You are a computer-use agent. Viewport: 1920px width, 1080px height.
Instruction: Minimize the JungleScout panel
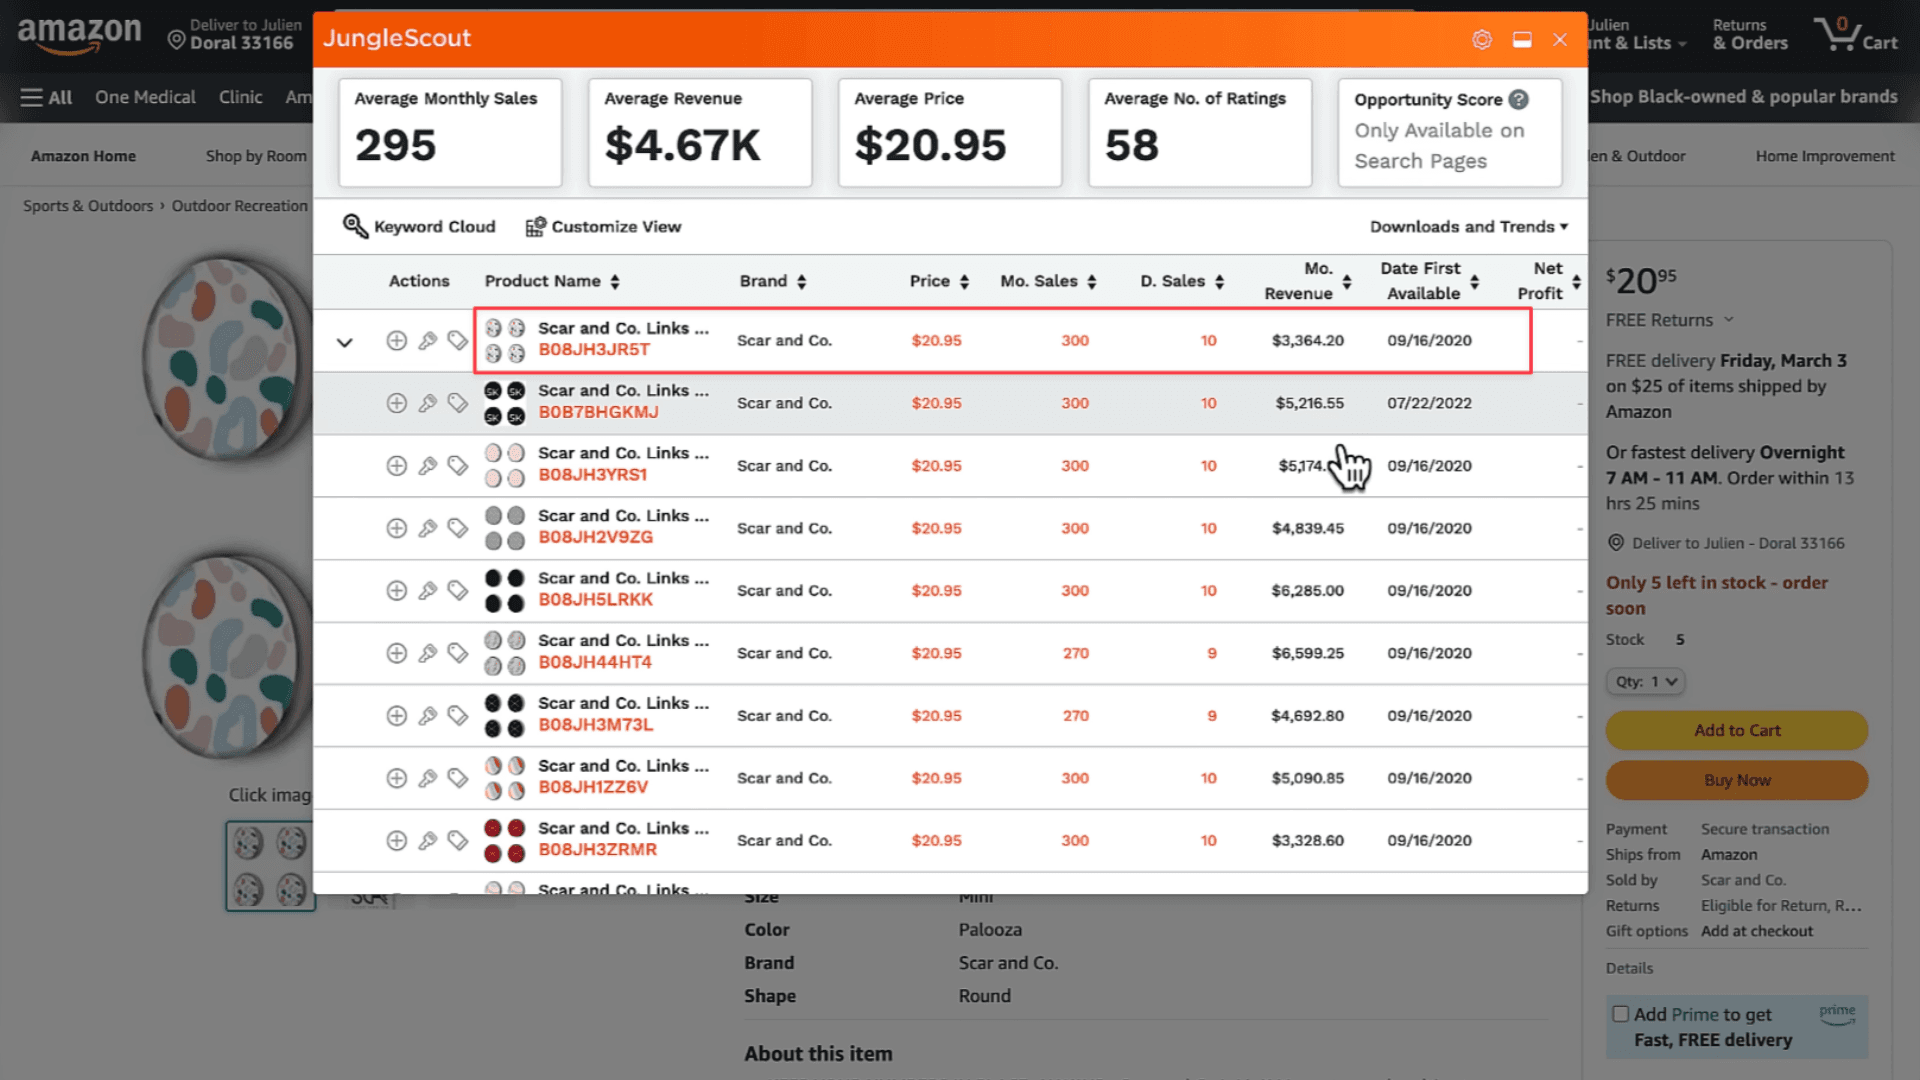coord(1522,40)
